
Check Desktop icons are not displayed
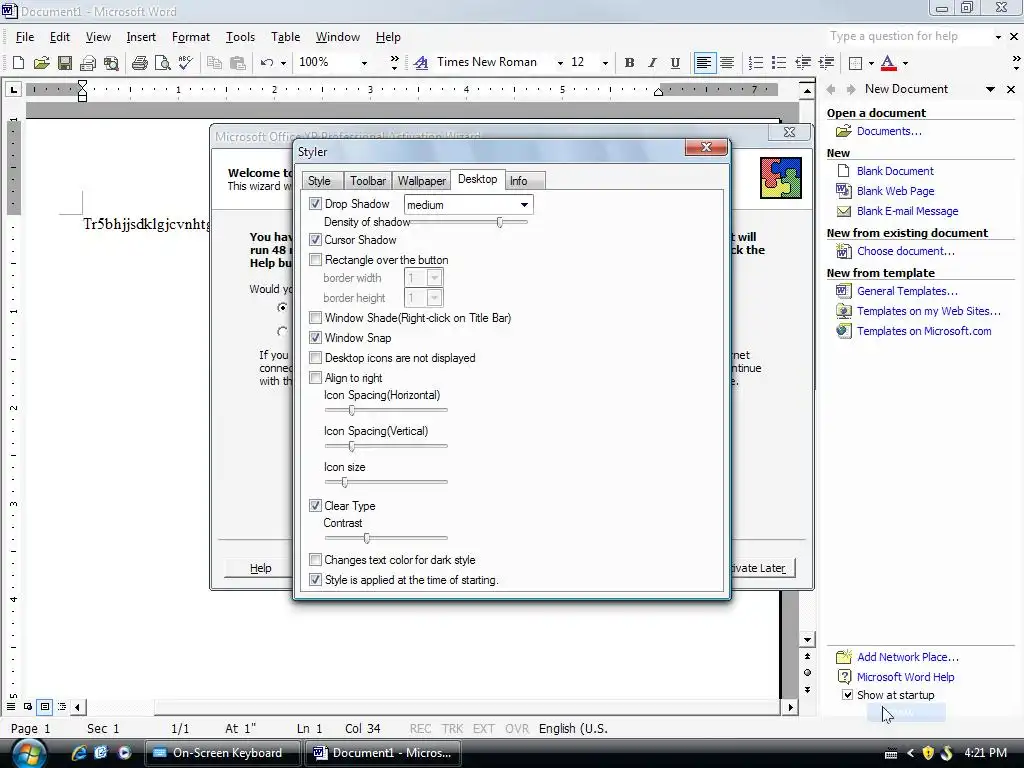[x=315, y=358]
